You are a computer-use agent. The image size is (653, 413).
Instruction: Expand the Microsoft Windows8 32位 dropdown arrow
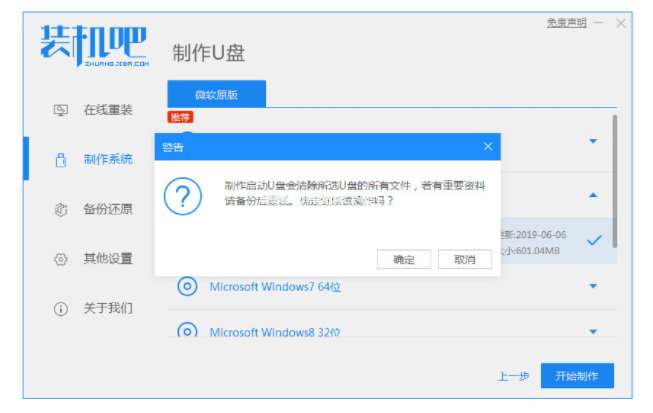click(593, 331)
